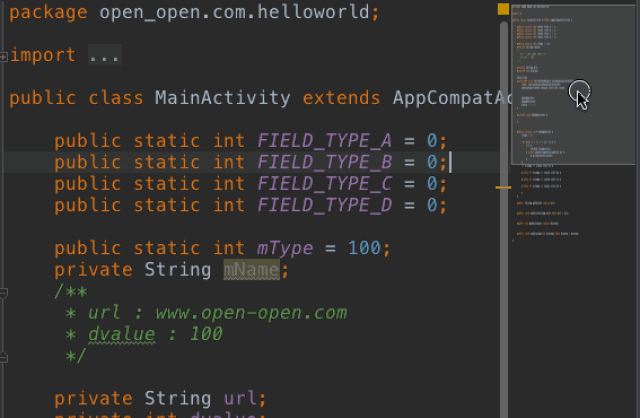640x418 pixels.
Task: Expand the collapsed import block
Action: tap(3, 57)
